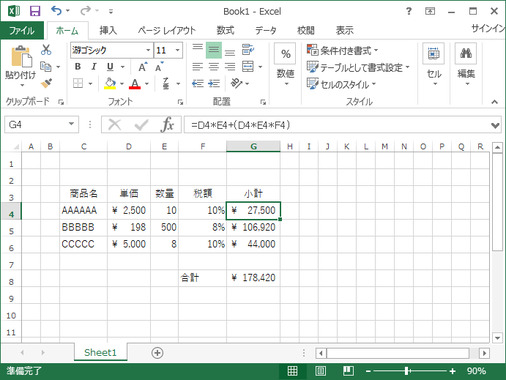
Task: Toggle middle vertical alignment
Action: pyautogui.click(x=214, y=50)
